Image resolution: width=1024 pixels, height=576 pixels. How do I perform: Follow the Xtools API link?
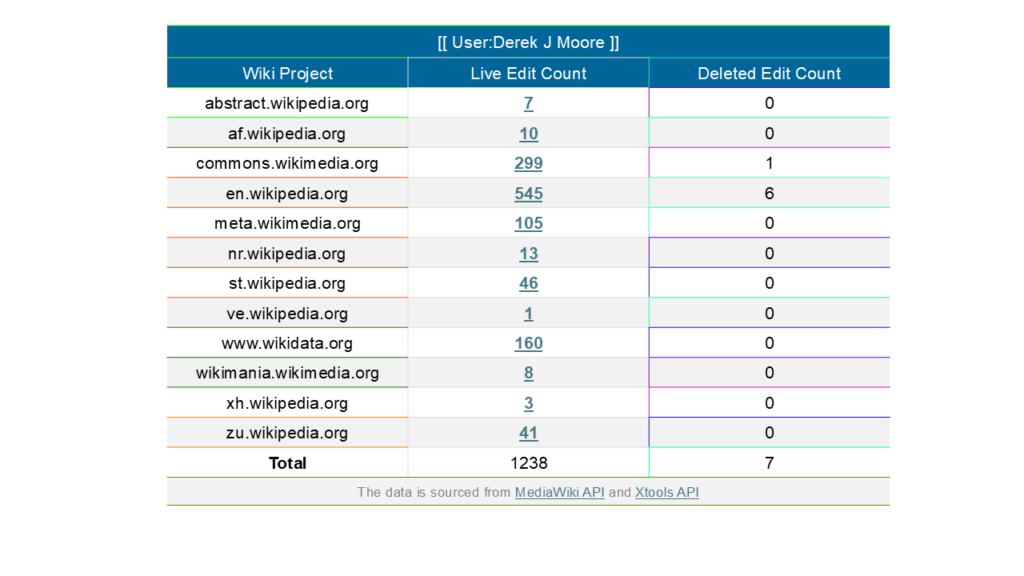(x=667, y=492)
